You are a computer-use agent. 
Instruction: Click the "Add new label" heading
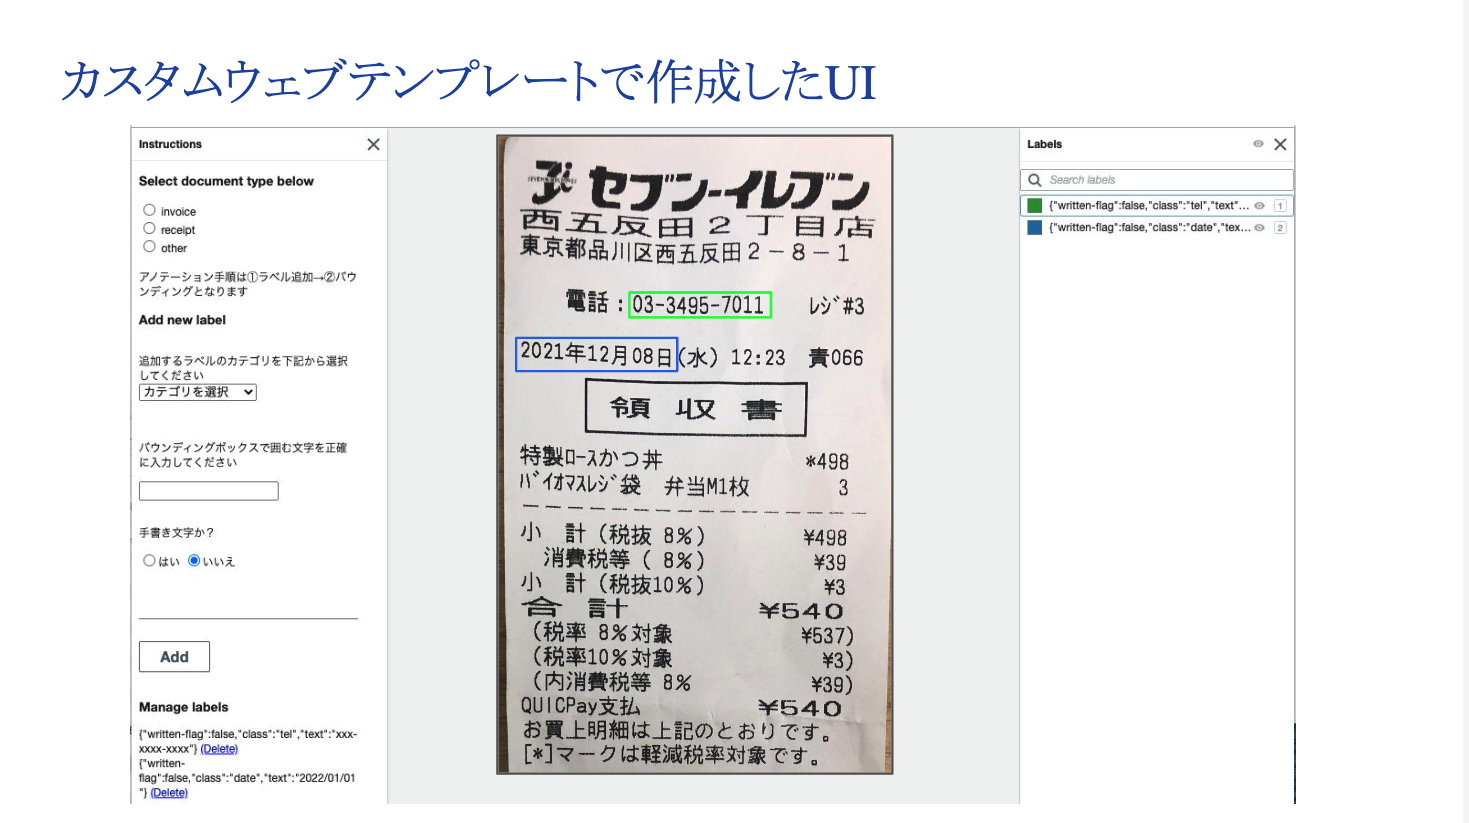pos(182,320)
